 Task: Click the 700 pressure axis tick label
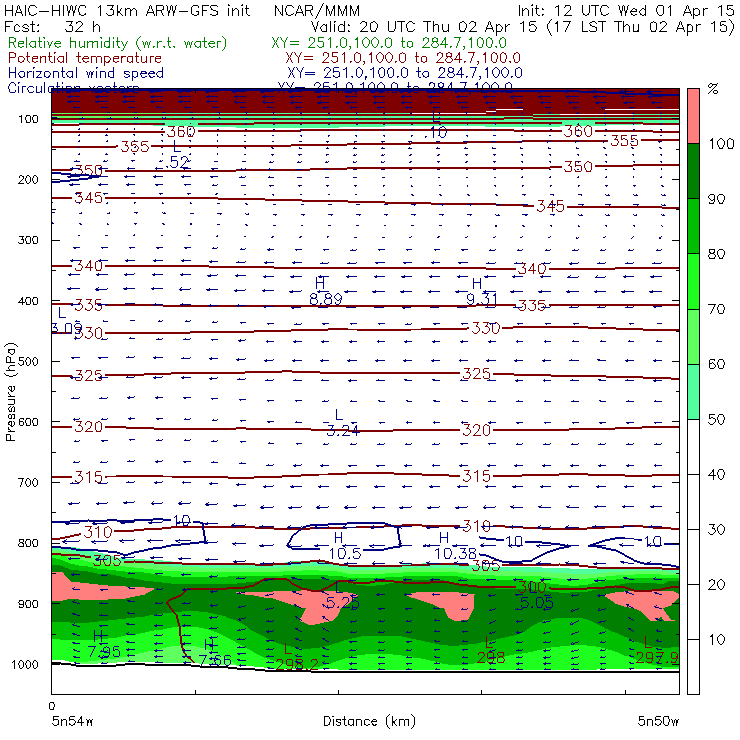[28, 483]
